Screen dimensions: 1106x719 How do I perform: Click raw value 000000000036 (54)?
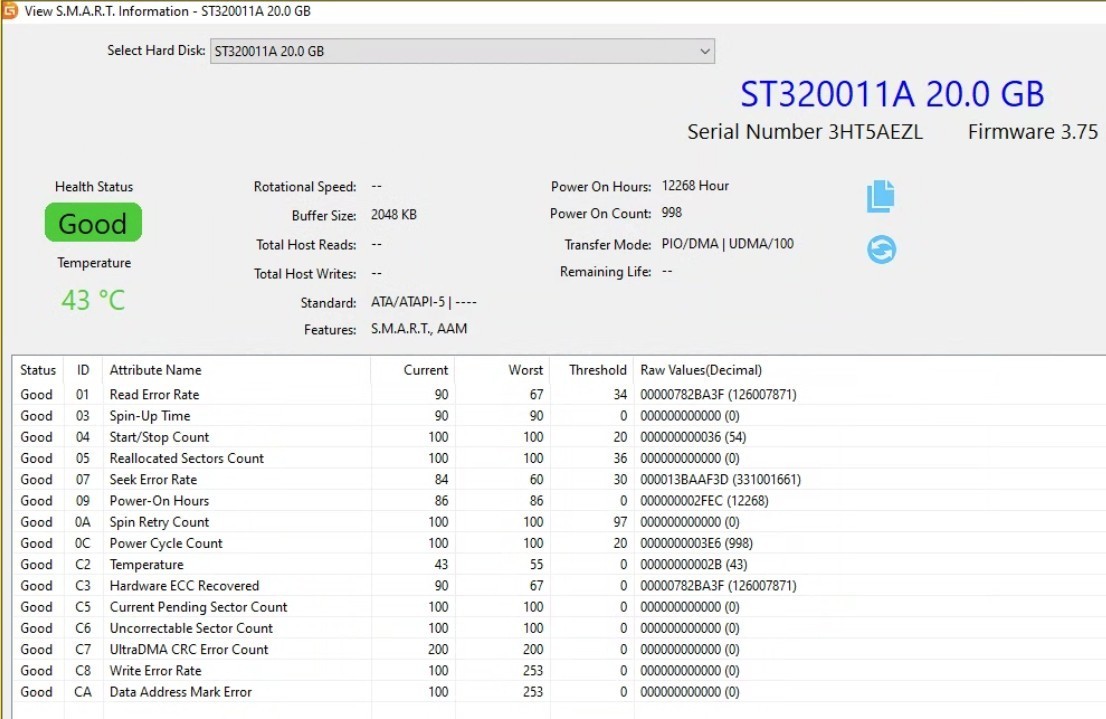[x=693, y=437]
